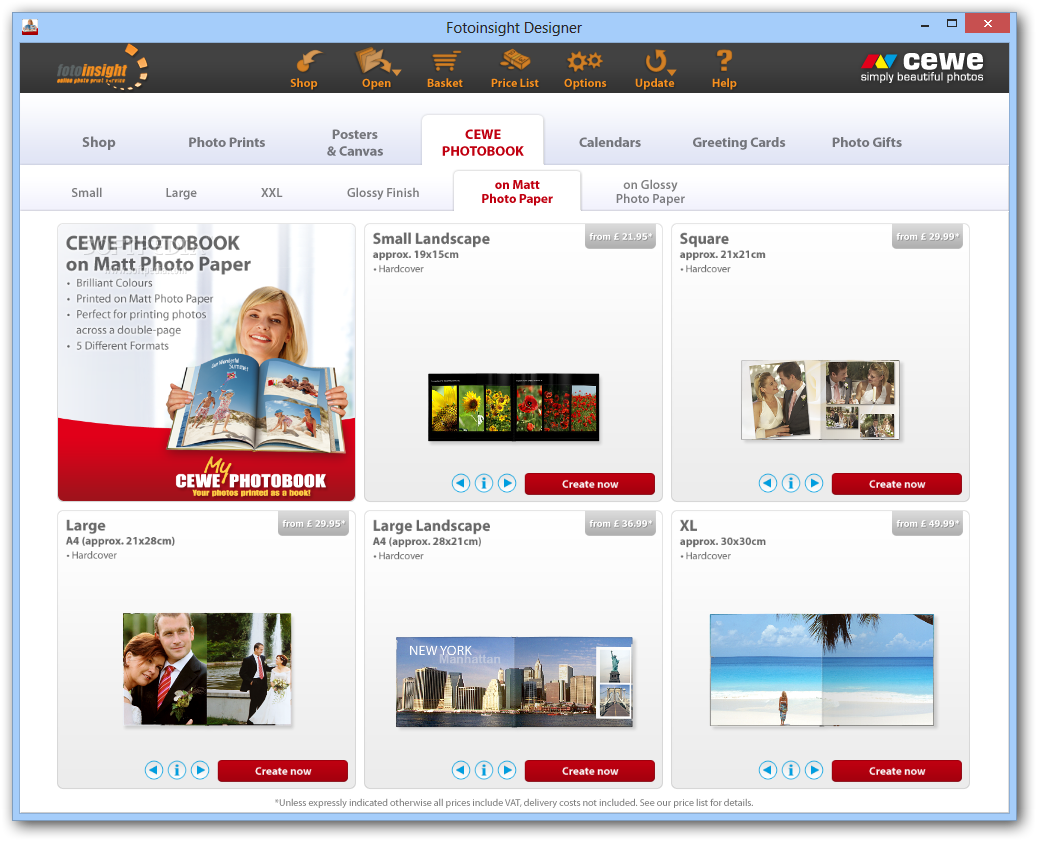Click the application icon in title bar
This screenshot has width=1037, height=841.
click(30, 27)
